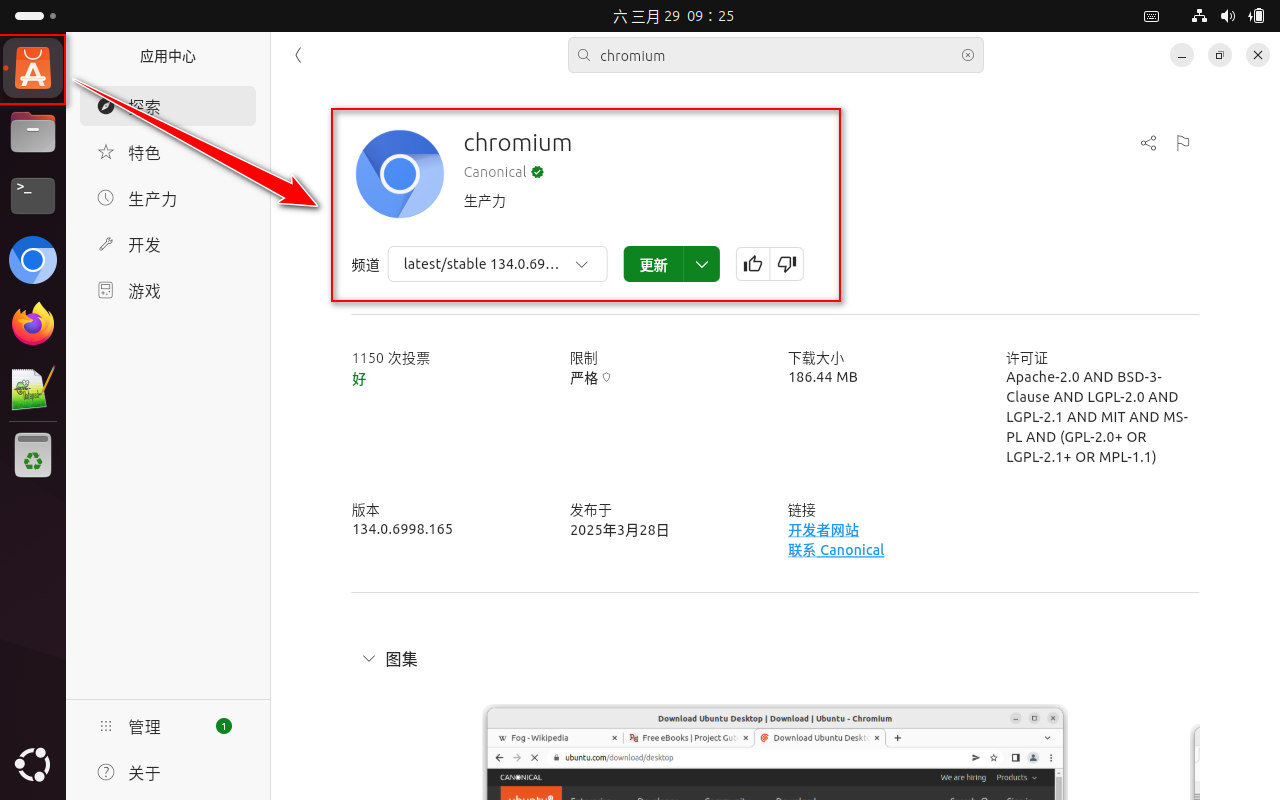
Task: Click the large chromium app logo
Action: tap(400, 174)
